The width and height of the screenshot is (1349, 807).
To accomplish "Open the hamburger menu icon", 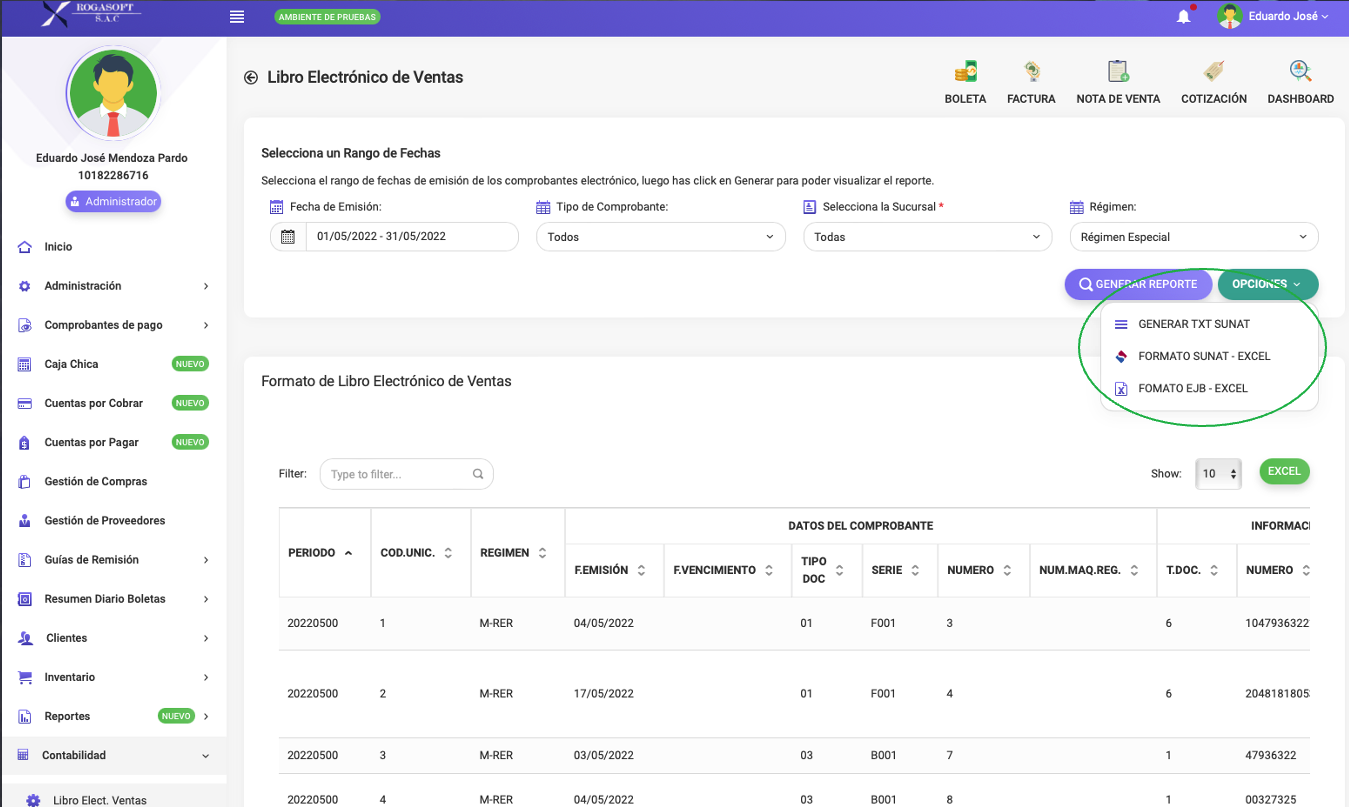I will (x=236, y=16).
